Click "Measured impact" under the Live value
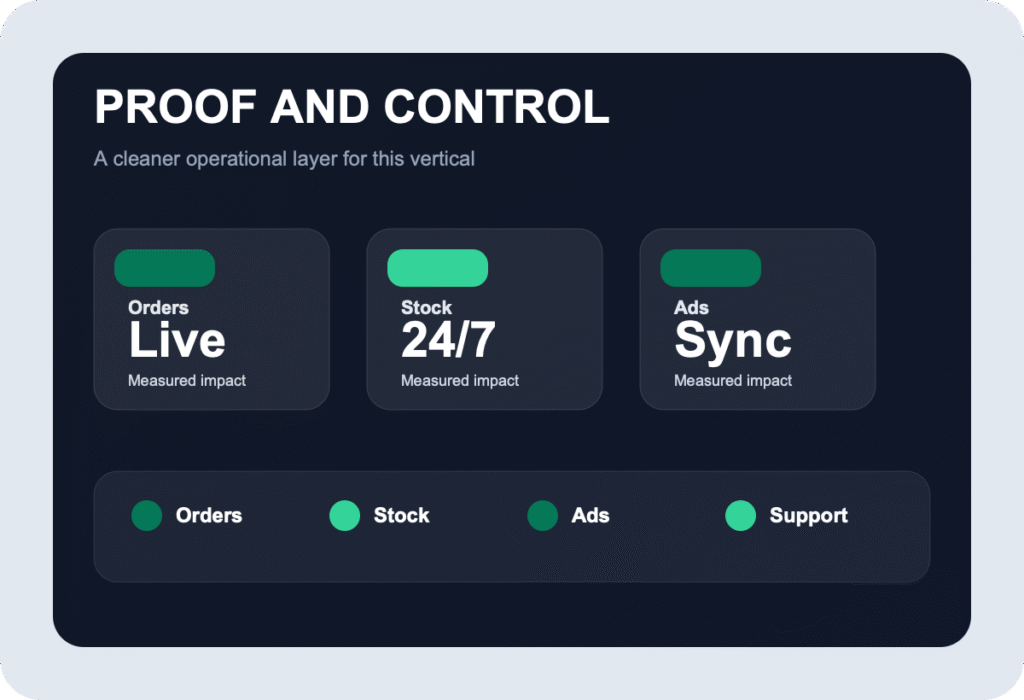Screen dimensions: 1024x700 (187, 381)
